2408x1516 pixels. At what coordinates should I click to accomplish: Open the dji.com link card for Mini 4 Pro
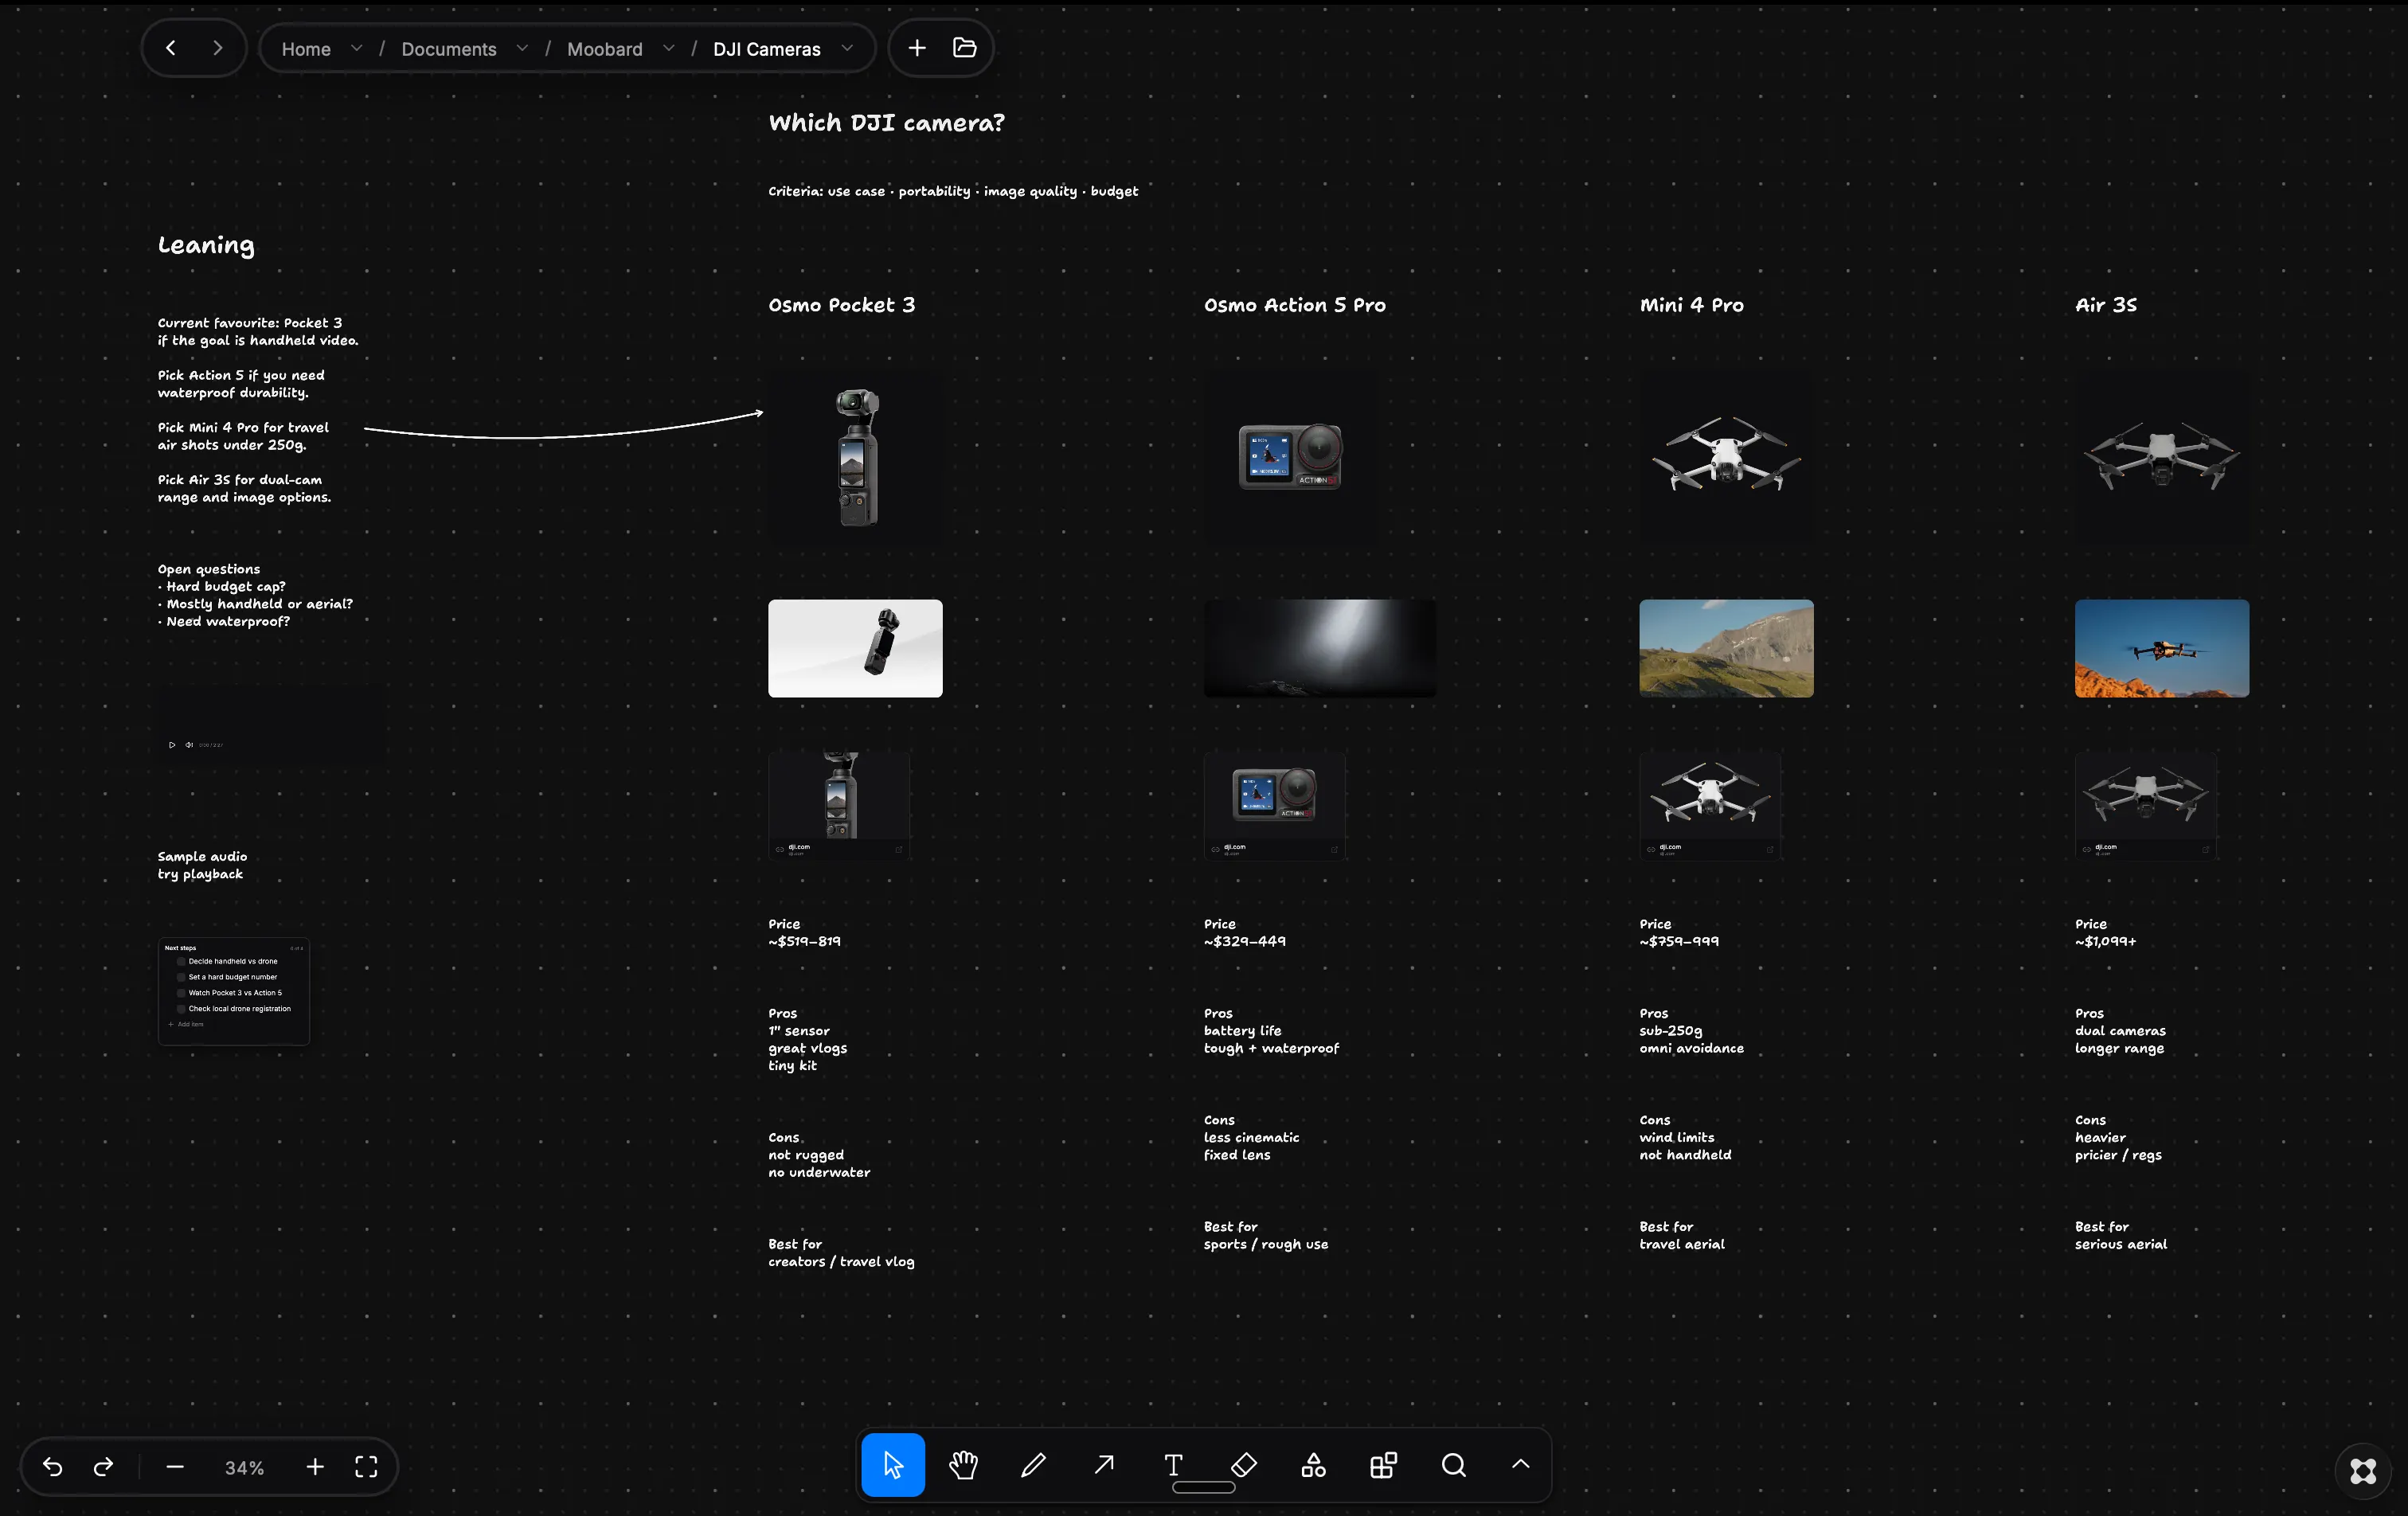click(1710, 806)
